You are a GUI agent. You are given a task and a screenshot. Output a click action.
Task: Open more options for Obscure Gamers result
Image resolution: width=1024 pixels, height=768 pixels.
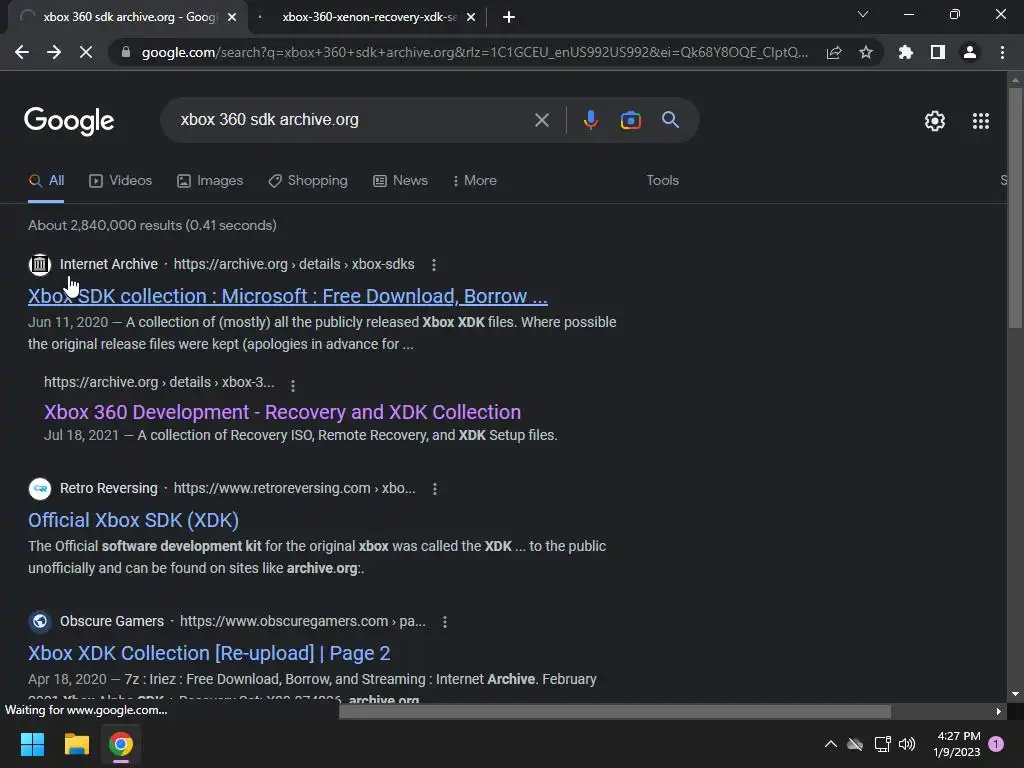445,622
